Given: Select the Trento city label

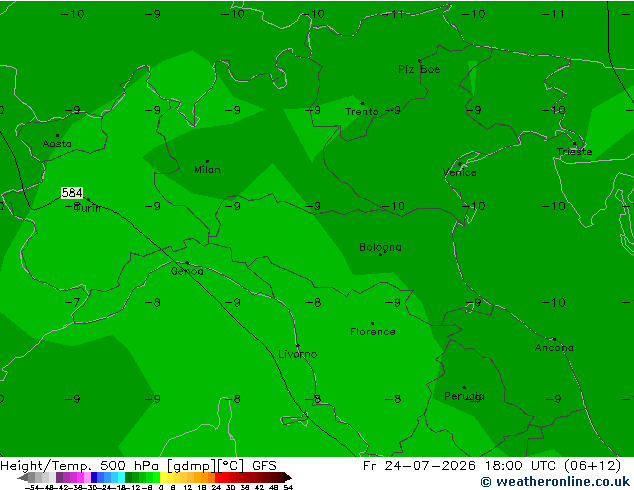Looking at the screenshot, I should coord(362,112).
